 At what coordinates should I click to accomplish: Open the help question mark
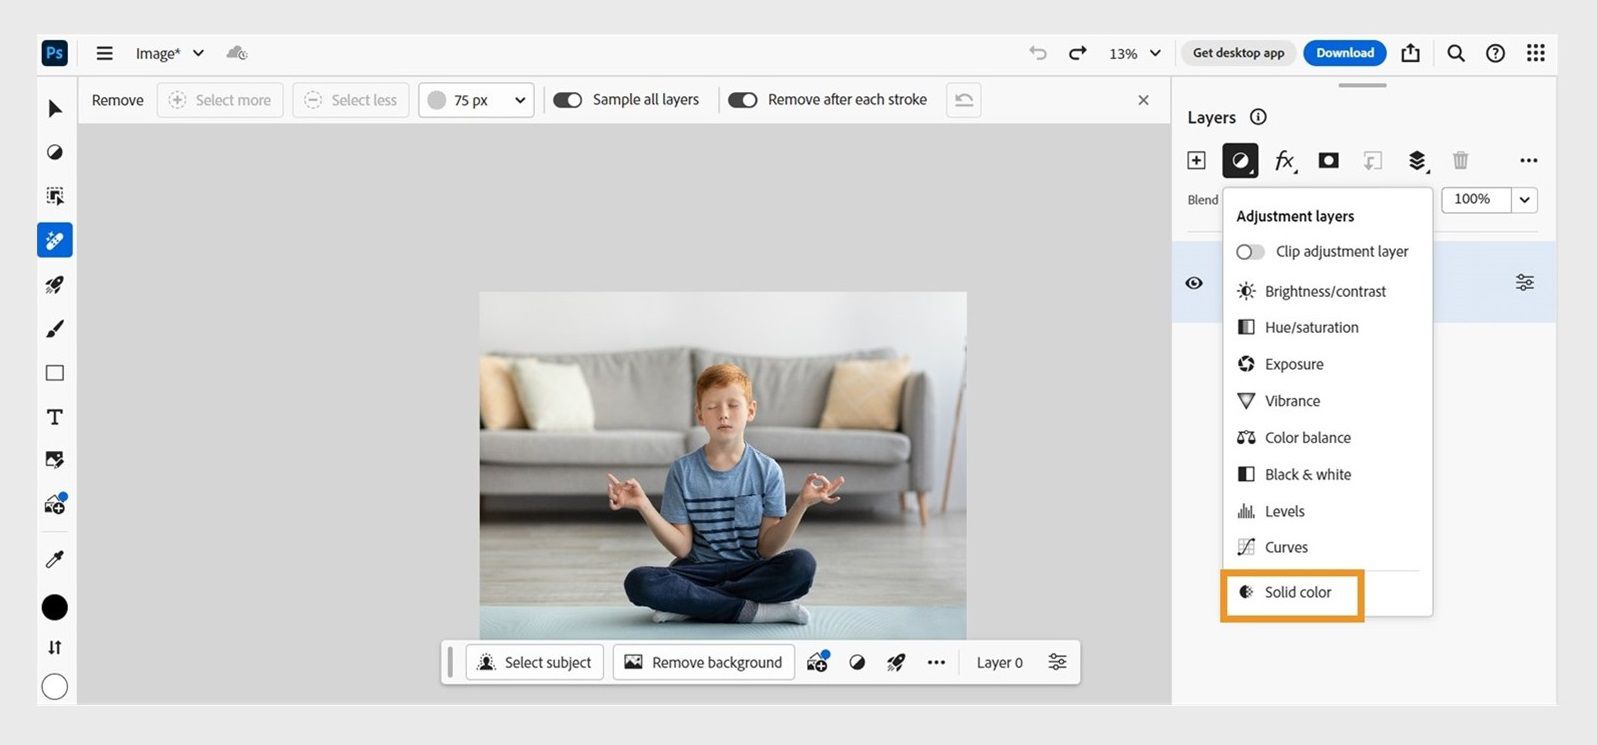[1495, 53]
